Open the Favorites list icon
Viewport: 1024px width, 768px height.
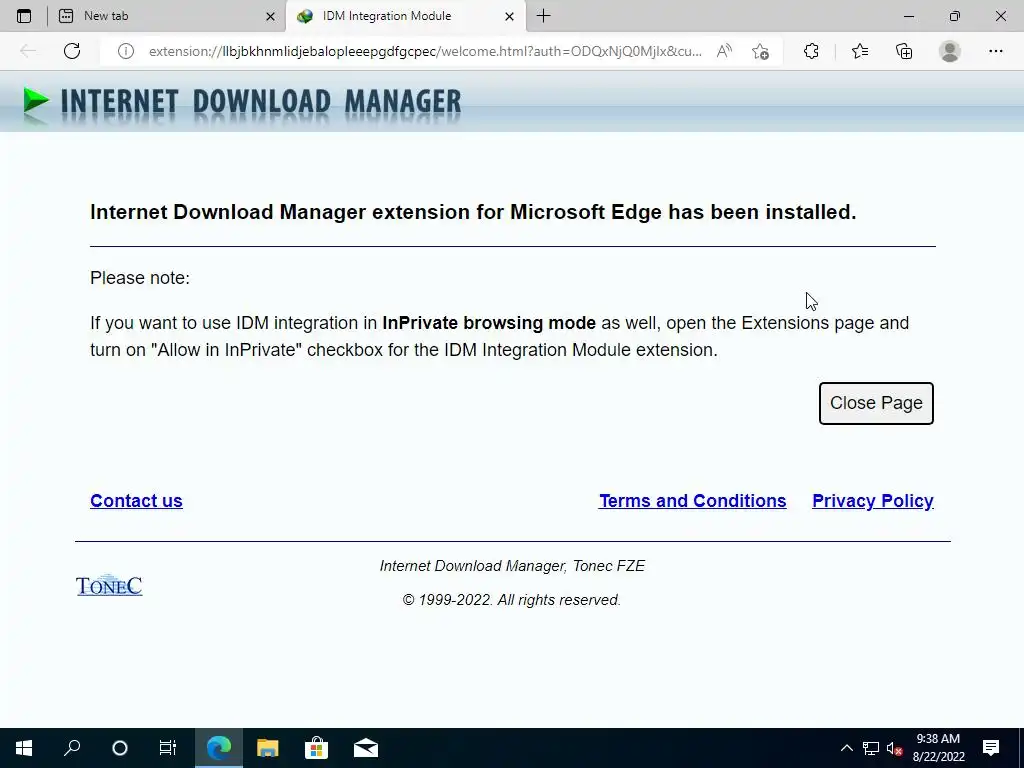pos(860,51)
